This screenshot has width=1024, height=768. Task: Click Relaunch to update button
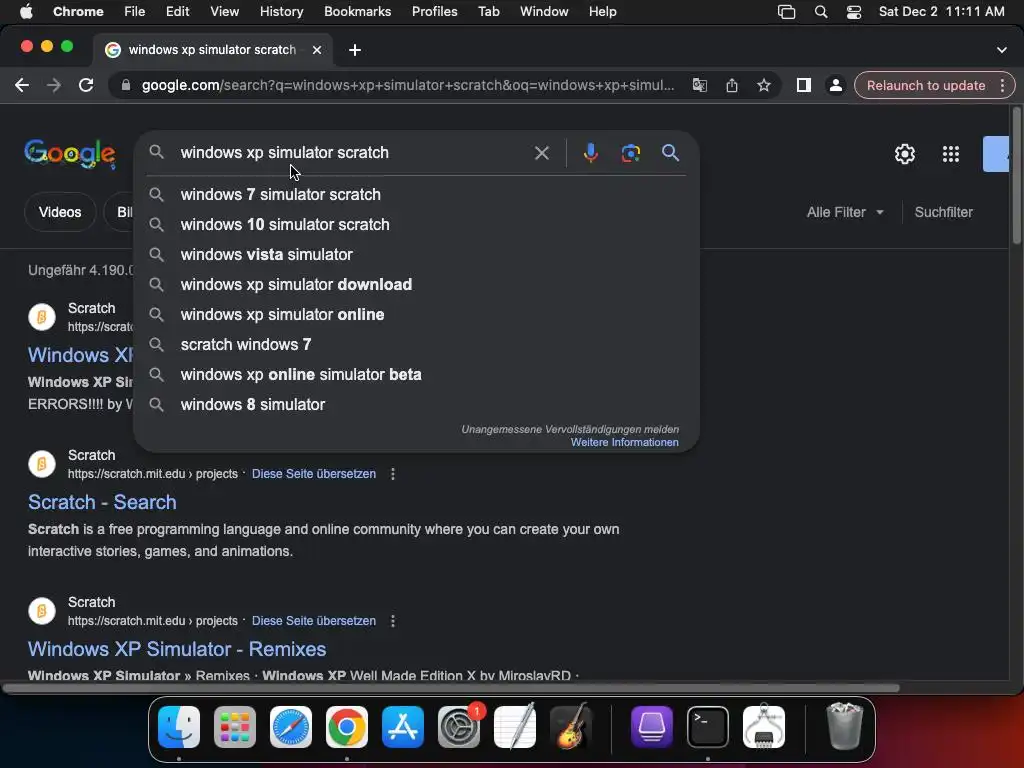926,86
